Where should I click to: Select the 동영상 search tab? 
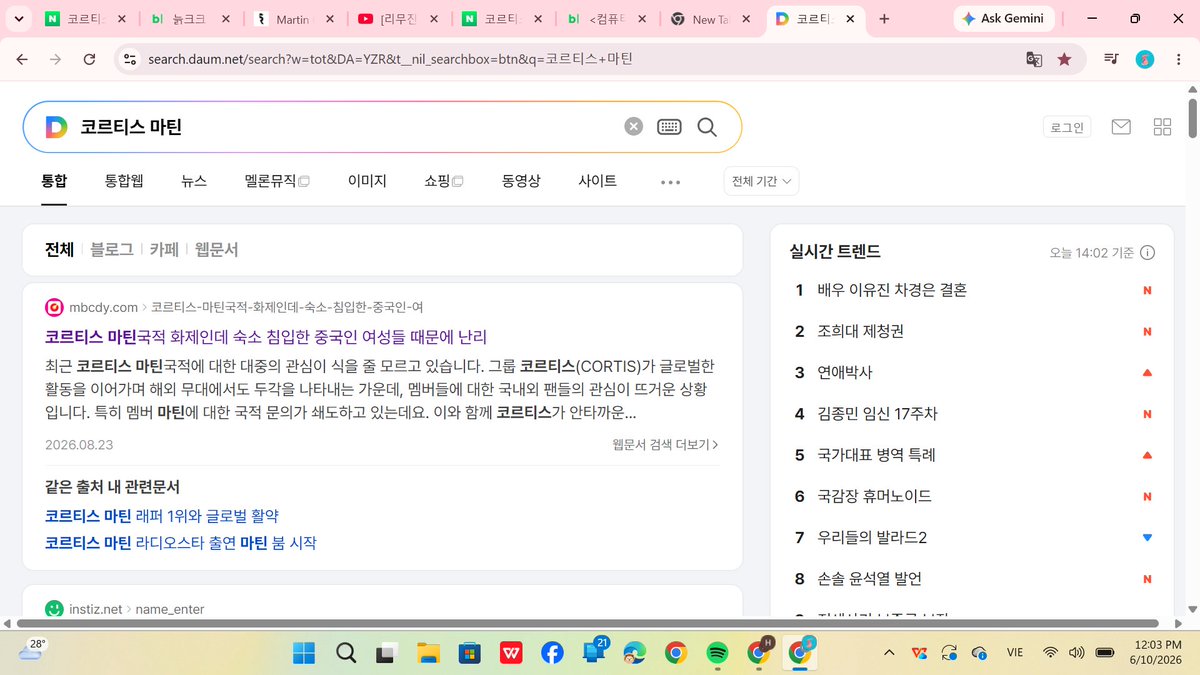[x=521, y=181]
